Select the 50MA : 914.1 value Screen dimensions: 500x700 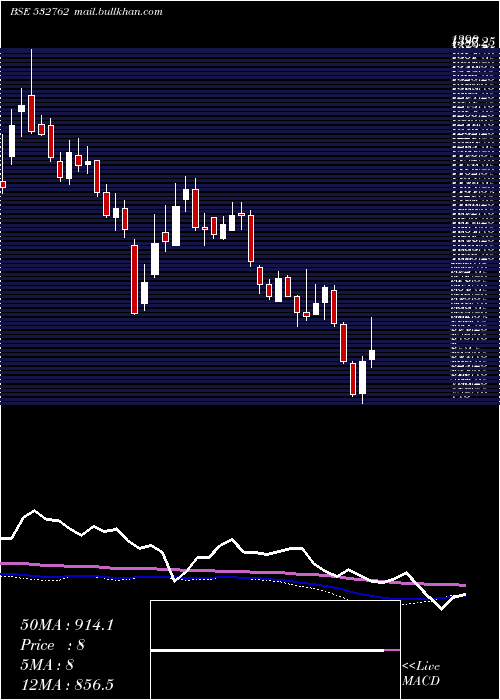(67, 625)
